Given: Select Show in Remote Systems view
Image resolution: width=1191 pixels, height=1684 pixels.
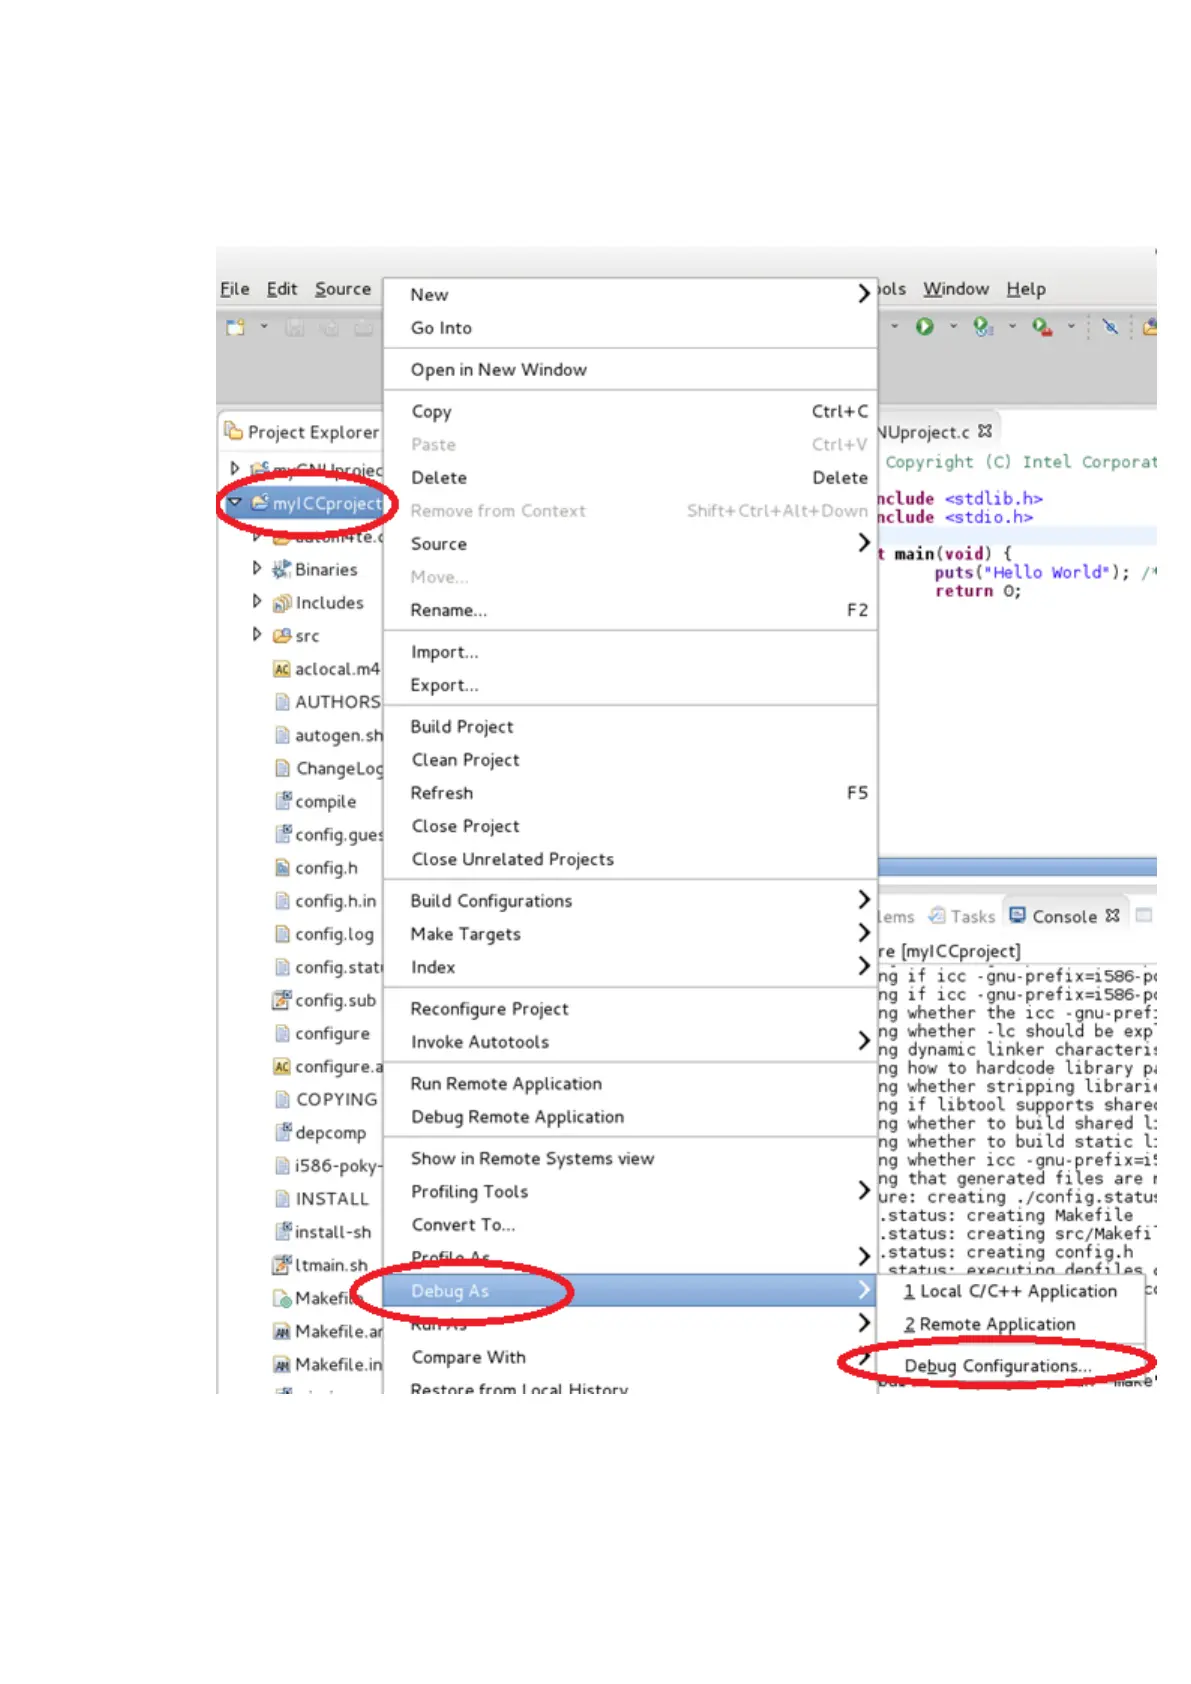Looking at the screenshot, I should (630, 1159).
